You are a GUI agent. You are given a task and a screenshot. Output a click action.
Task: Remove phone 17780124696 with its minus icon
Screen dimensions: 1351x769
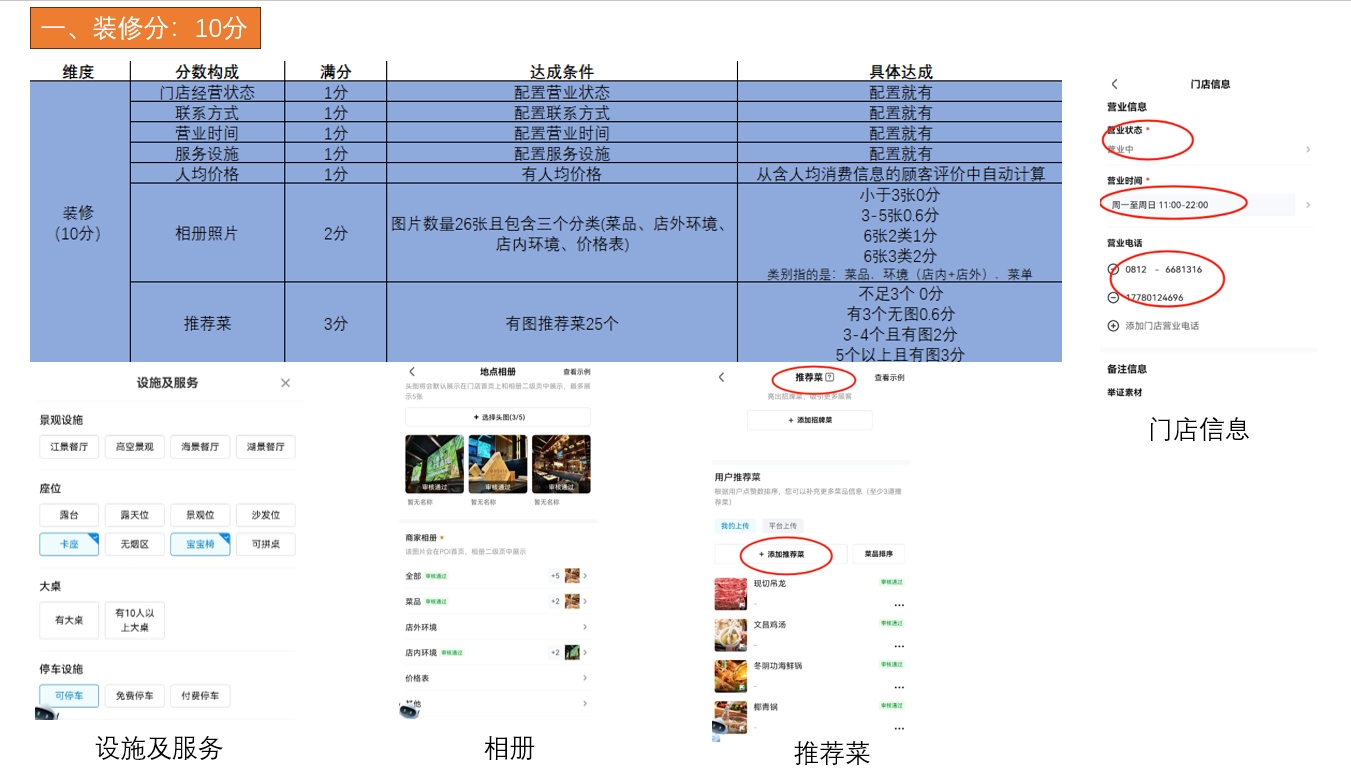[1113, 298]
